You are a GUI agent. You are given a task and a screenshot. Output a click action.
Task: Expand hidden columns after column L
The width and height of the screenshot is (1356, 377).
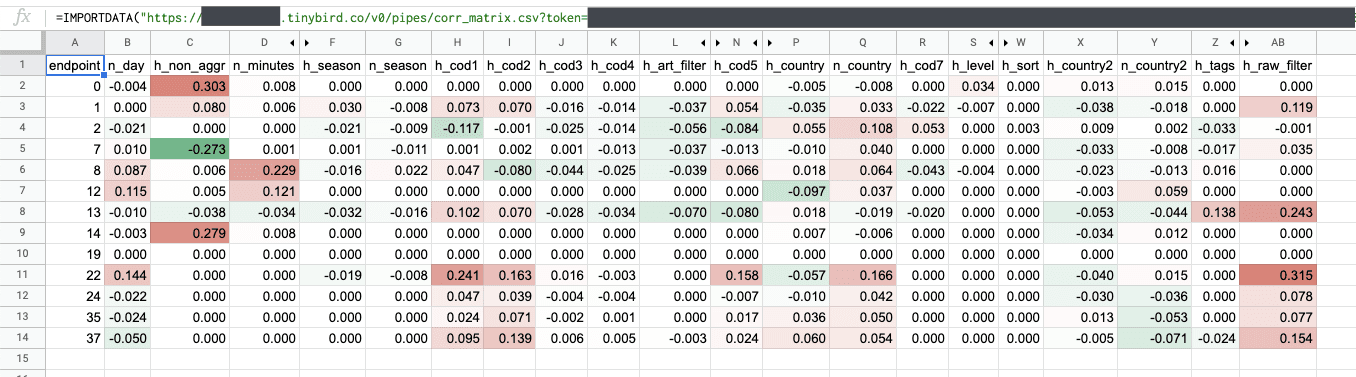tap(703, 43)
